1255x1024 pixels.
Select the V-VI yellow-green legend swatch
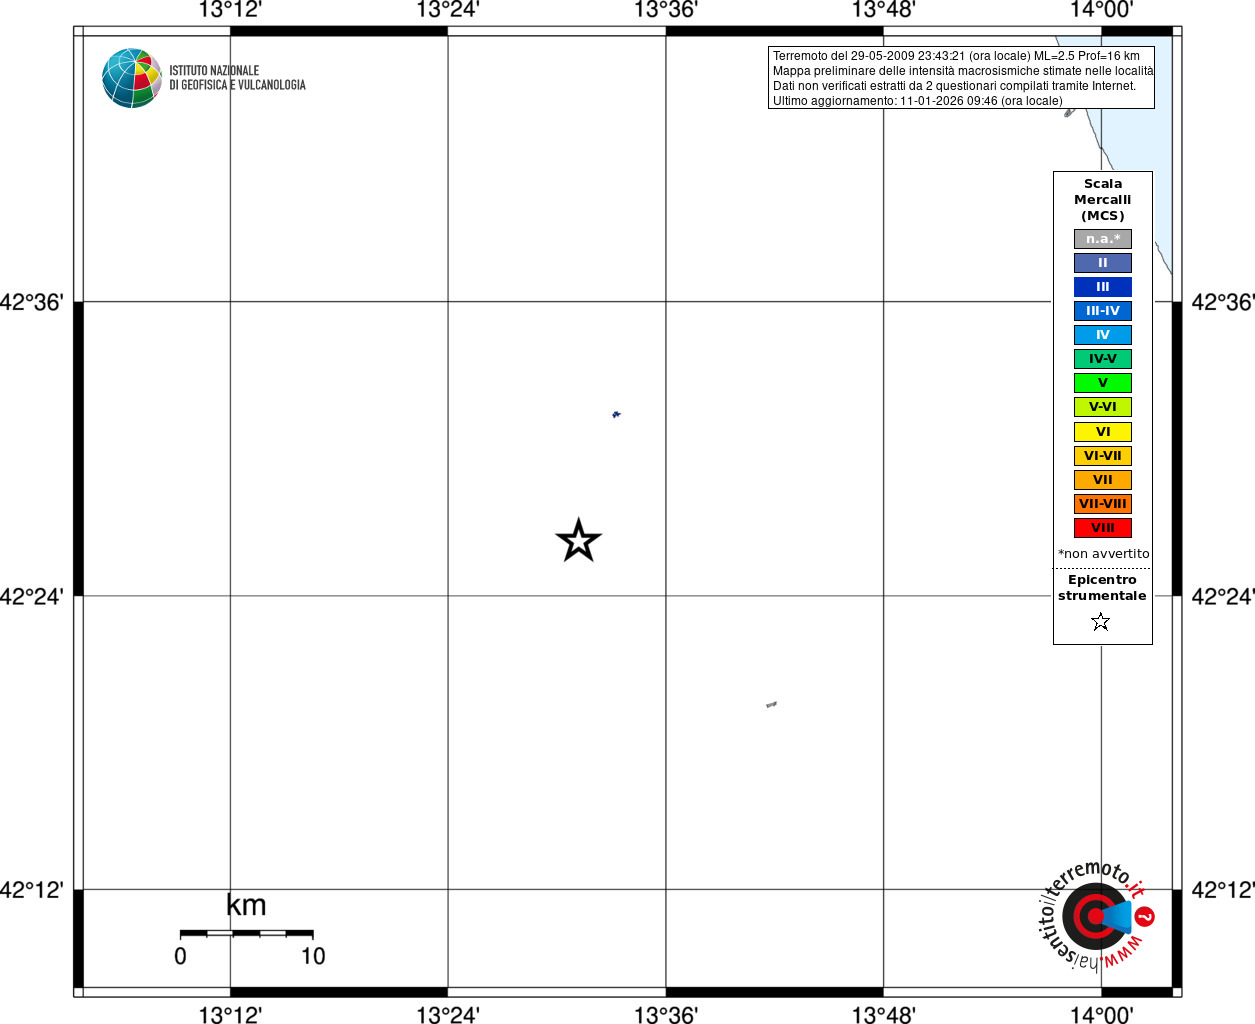click(1103, 407)
